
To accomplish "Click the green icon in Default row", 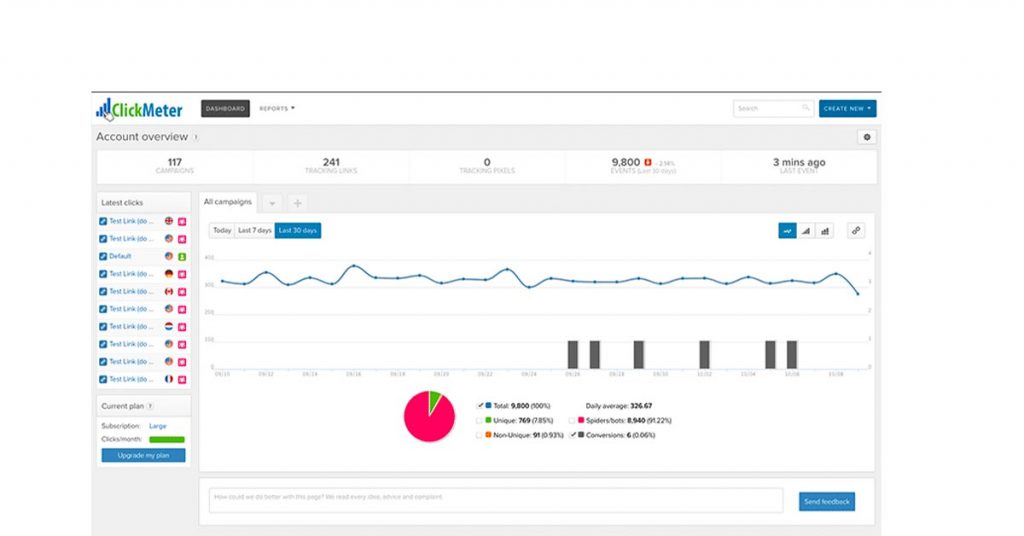I will [x=182, y=257].
